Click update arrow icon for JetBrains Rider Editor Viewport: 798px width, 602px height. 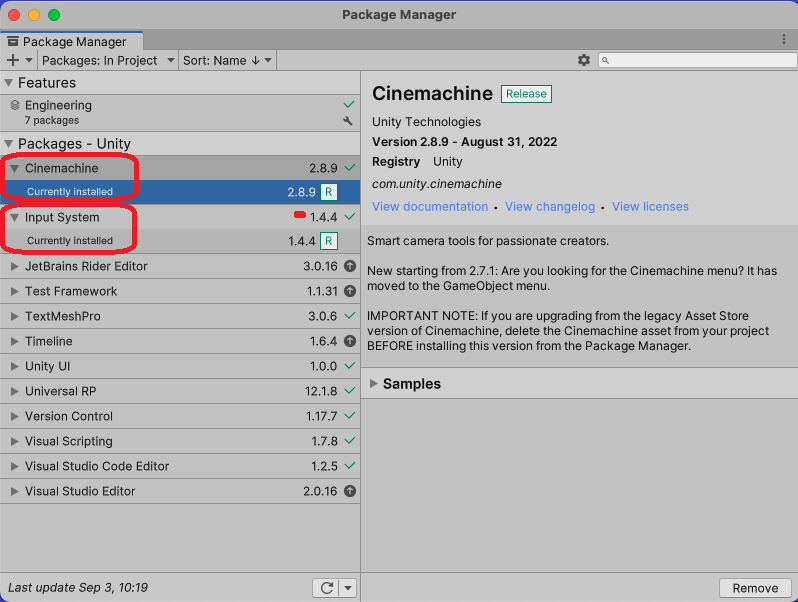[x=349, y=267]
